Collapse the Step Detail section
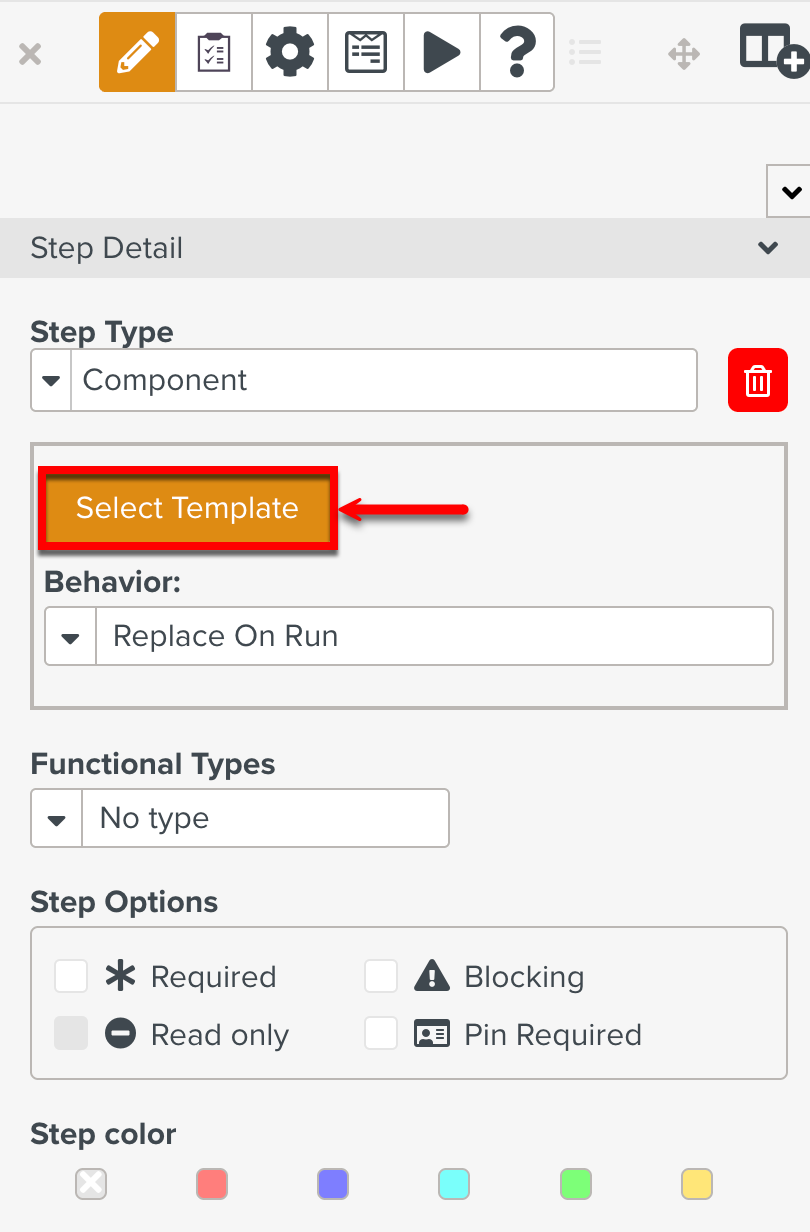Screen dimensions: 810x1232 768,248
